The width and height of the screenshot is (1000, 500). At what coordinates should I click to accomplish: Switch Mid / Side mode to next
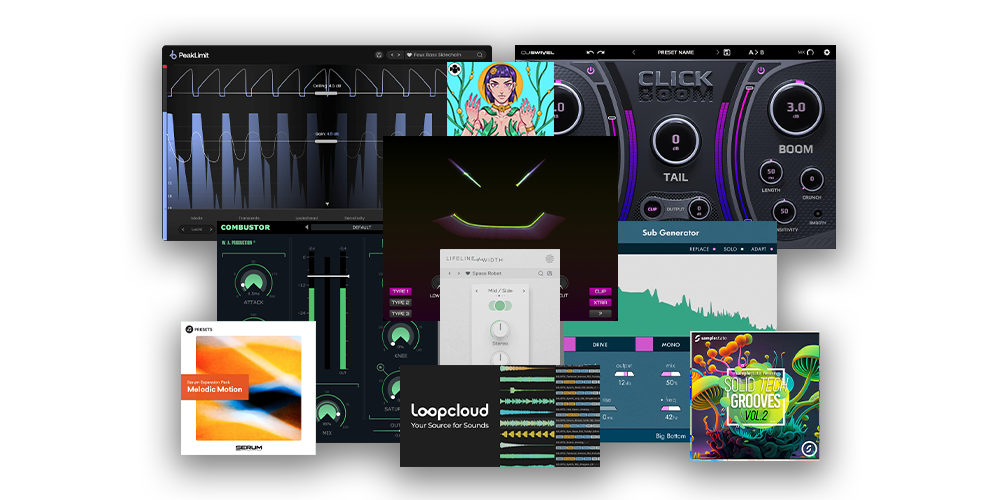[524, 291]
